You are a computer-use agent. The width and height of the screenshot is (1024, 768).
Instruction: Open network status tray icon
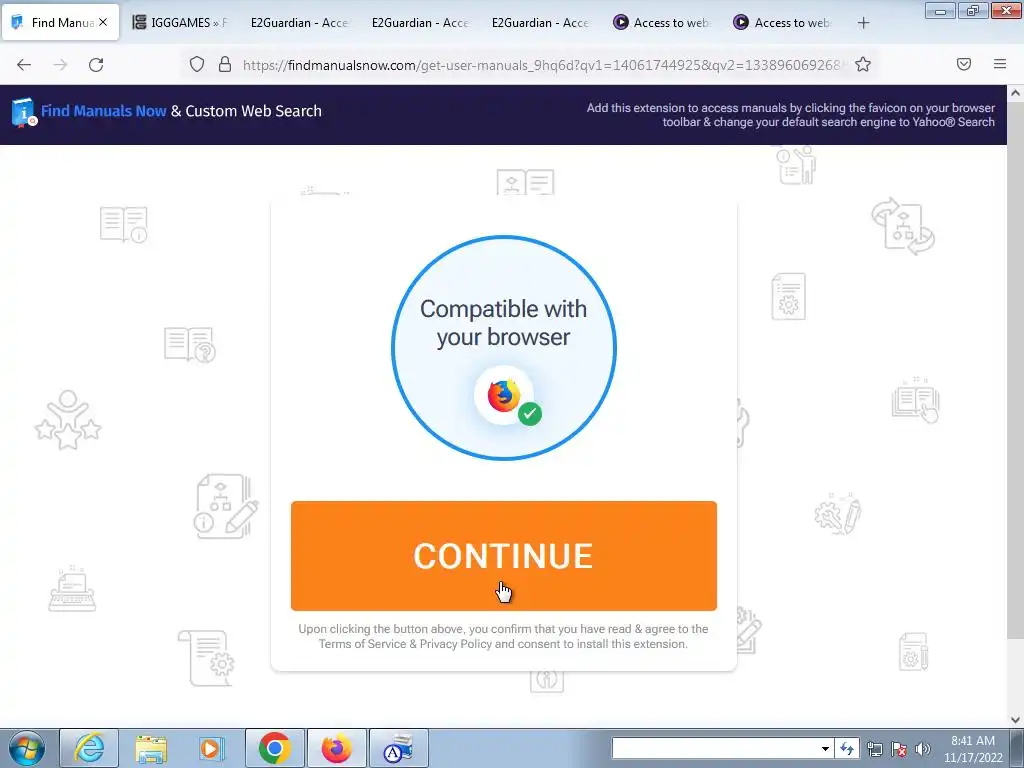click(874, 749)
